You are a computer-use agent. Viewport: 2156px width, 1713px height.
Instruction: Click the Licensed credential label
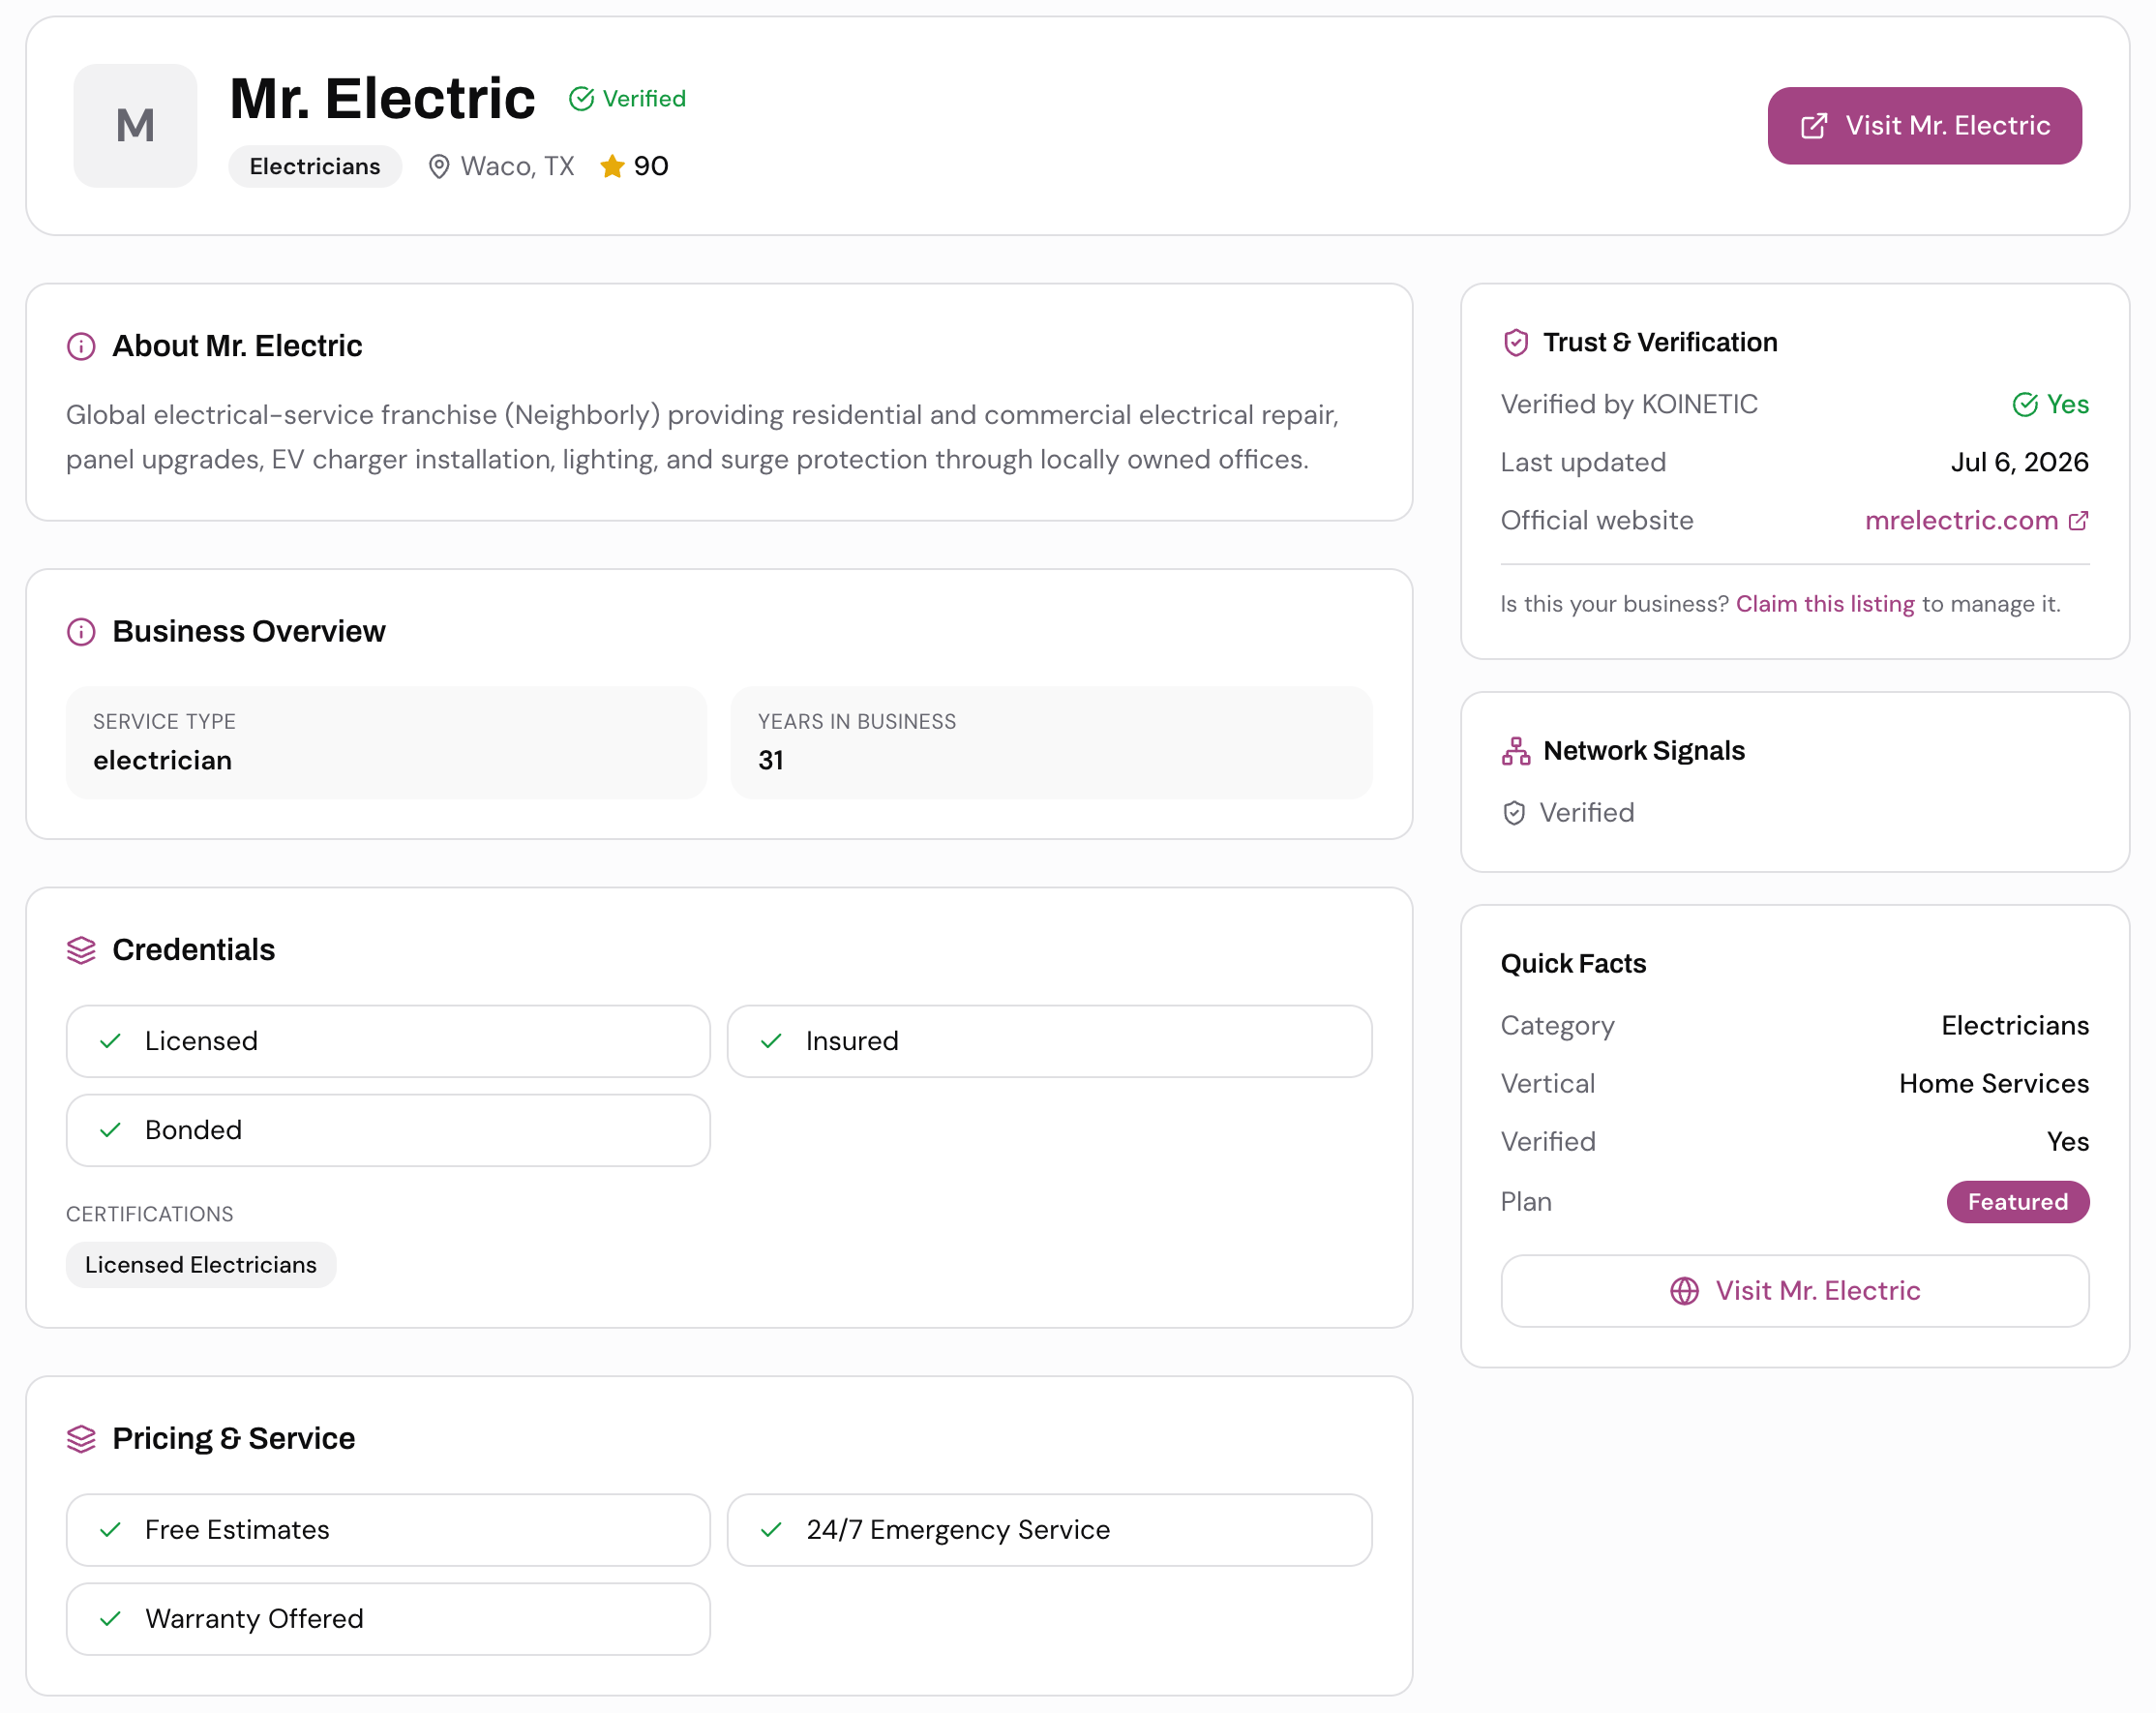(201, 1041)
